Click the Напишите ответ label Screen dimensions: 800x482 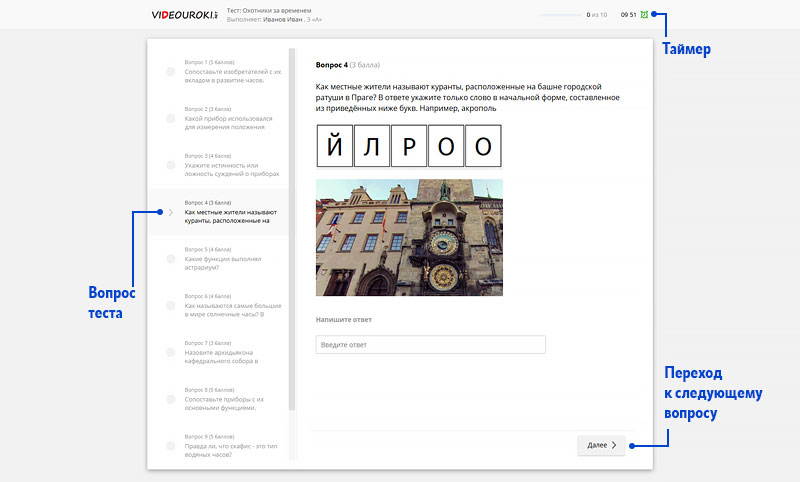[x=344, y=319]
